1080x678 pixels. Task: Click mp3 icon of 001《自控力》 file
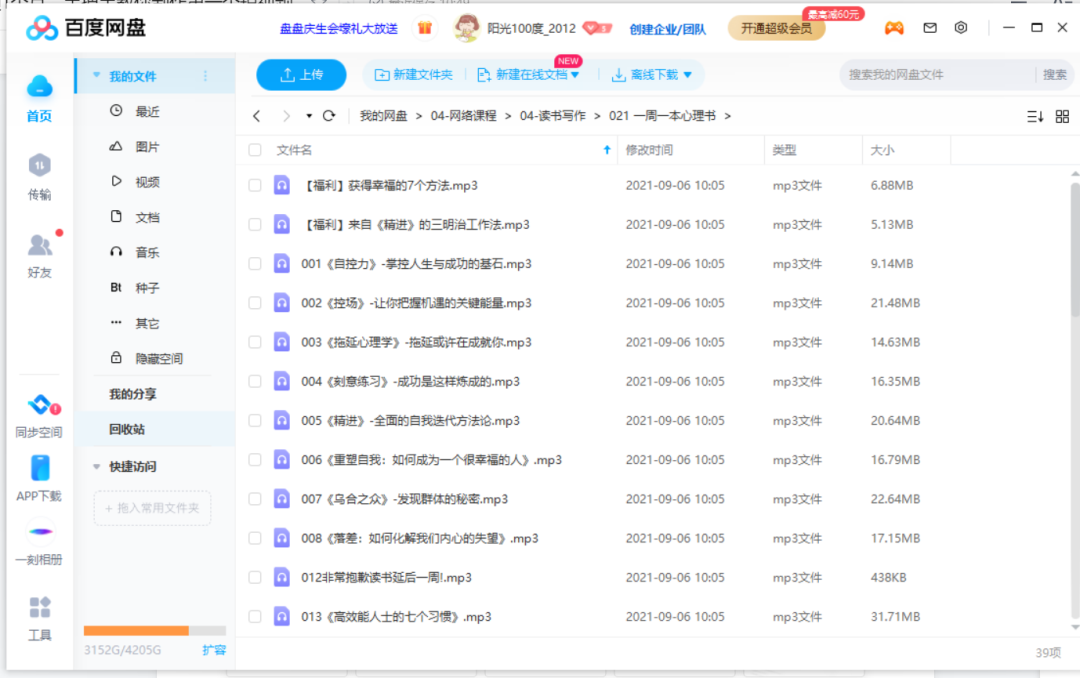(282, 264)
